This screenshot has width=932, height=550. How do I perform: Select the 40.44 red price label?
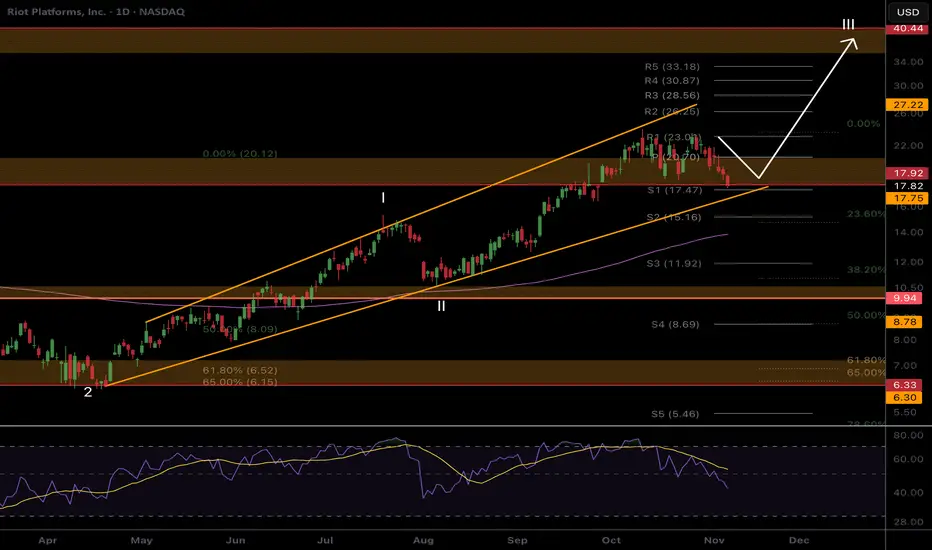pyautogui.click(x=908, y=29)
